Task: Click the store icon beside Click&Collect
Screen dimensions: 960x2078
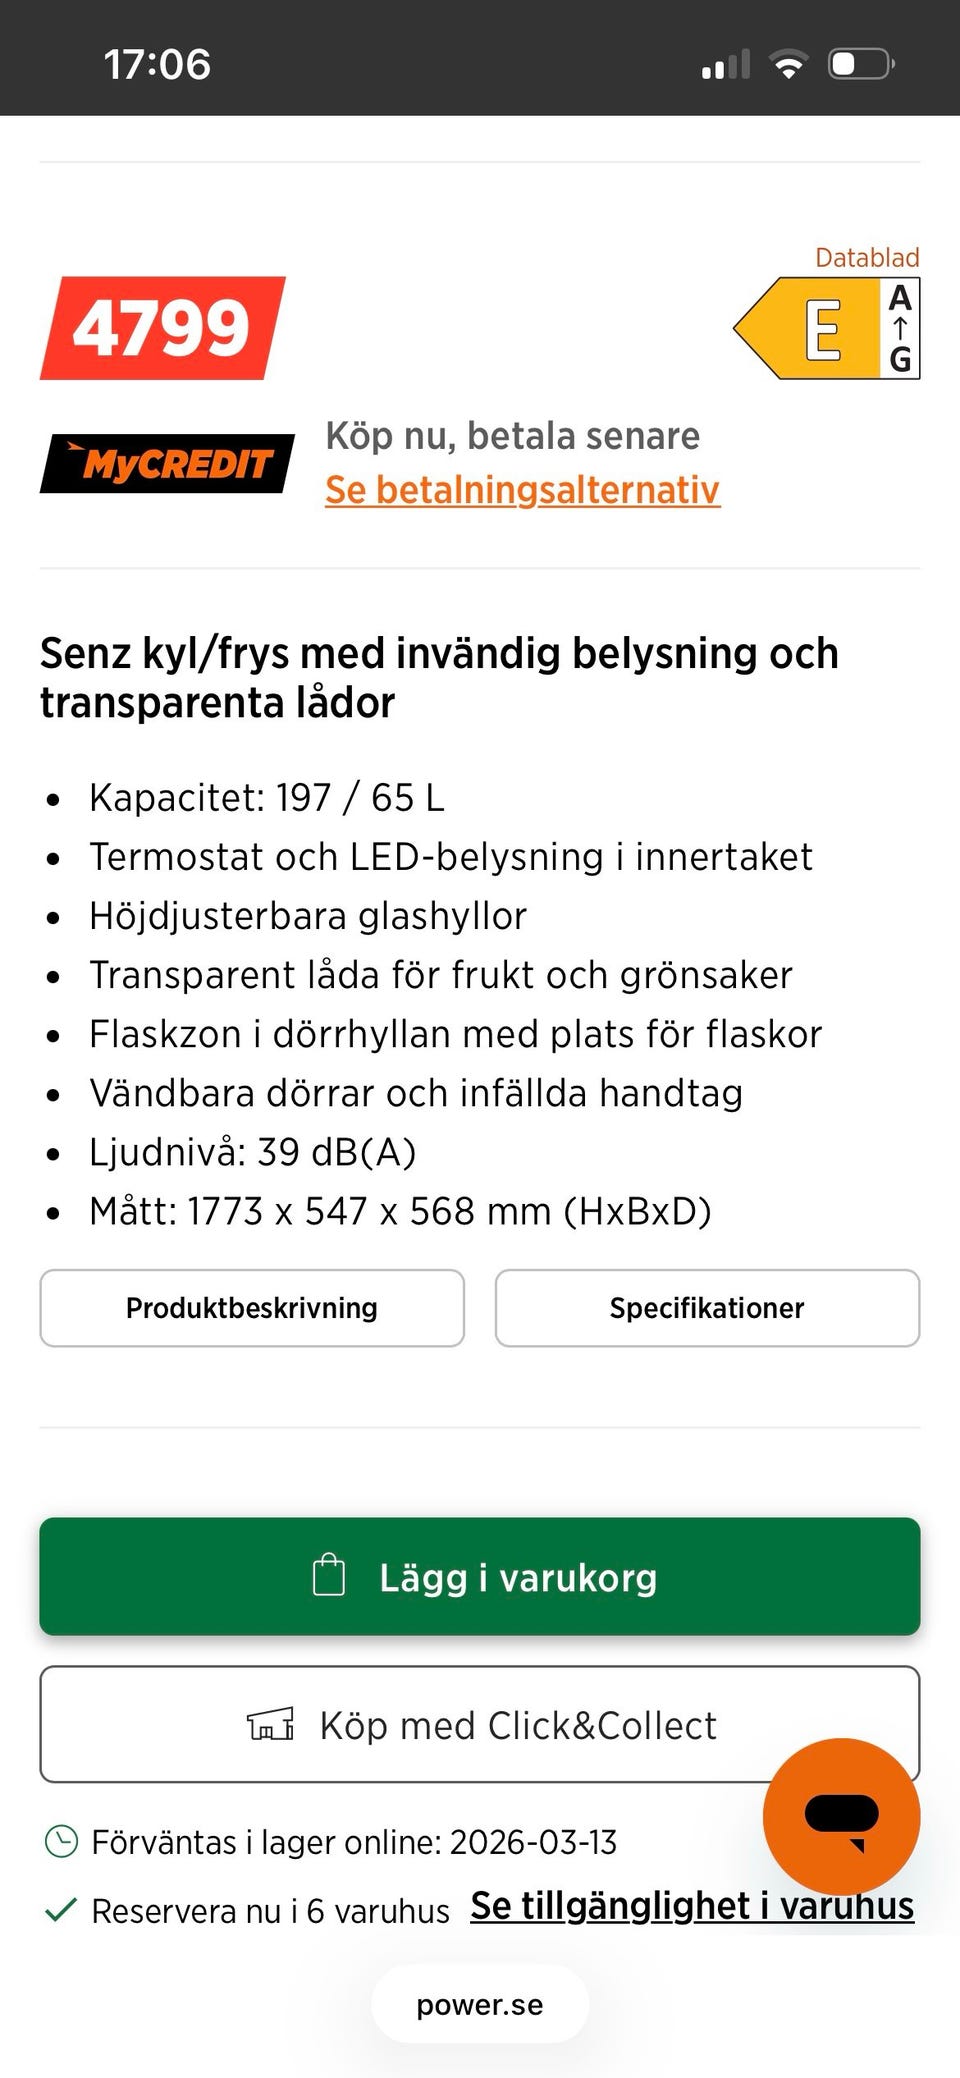Action: click(x=271, y=1724)
